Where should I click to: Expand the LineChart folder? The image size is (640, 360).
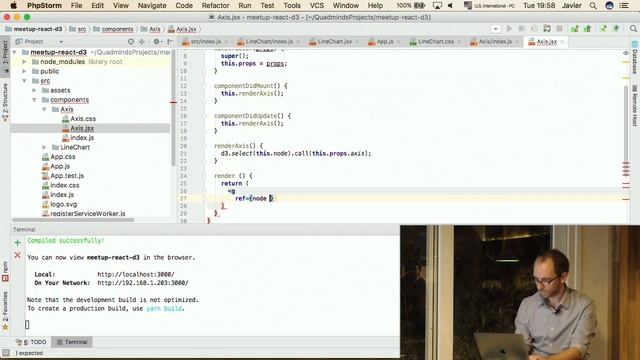[x=44, y=147]
